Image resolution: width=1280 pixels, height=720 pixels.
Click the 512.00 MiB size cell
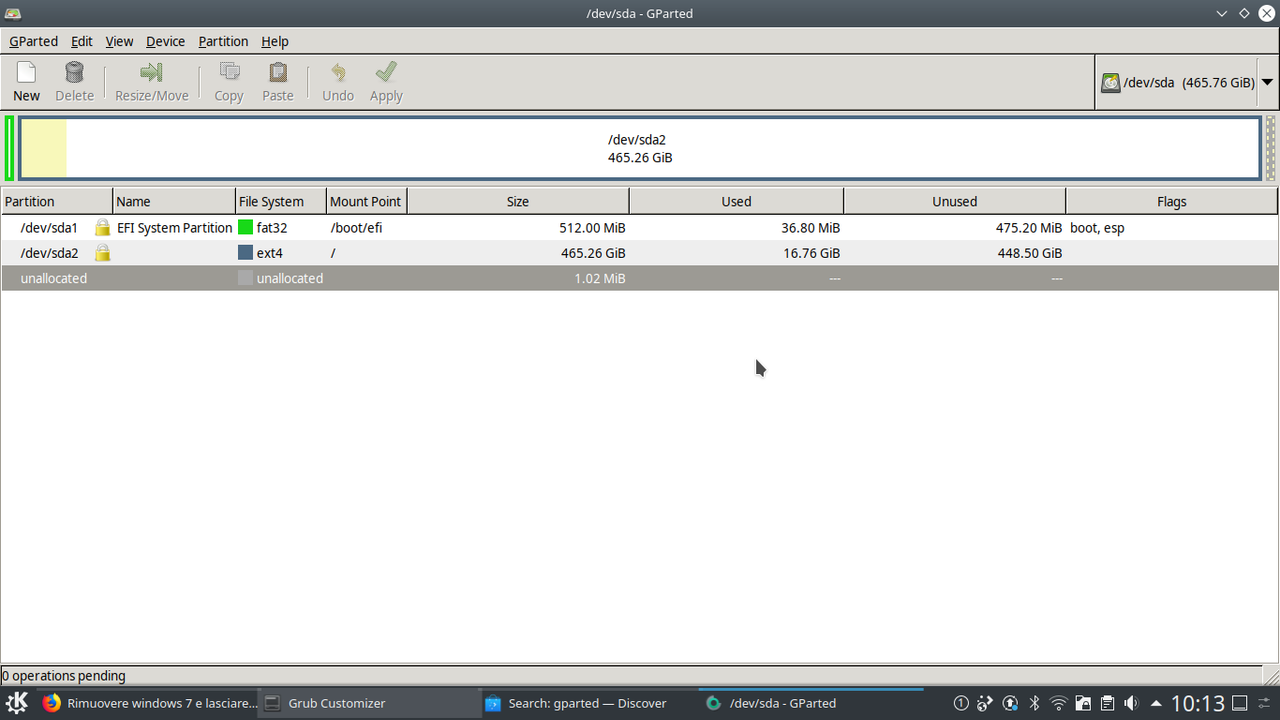point(592,228)
